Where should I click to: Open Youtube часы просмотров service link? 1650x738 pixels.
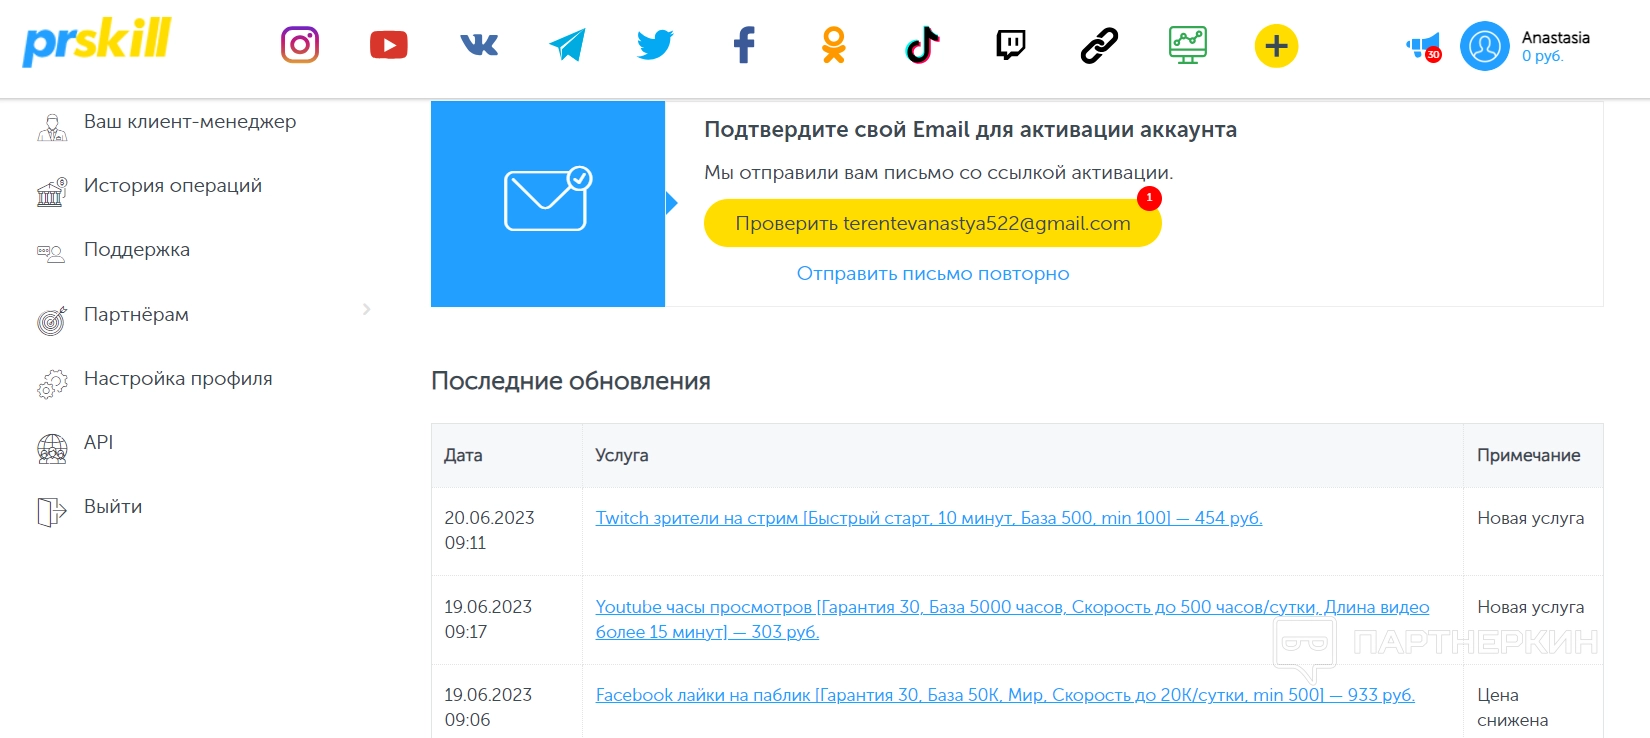[1012, 619]
